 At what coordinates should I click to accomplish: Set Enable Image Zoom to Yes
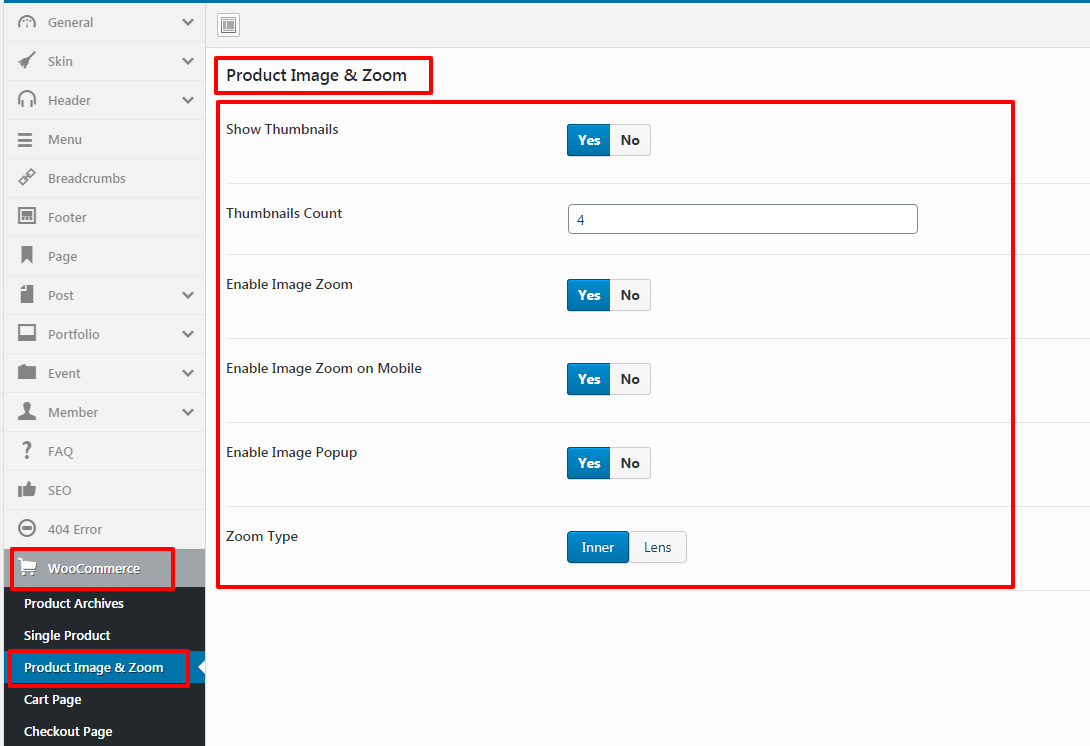[589, 295]
